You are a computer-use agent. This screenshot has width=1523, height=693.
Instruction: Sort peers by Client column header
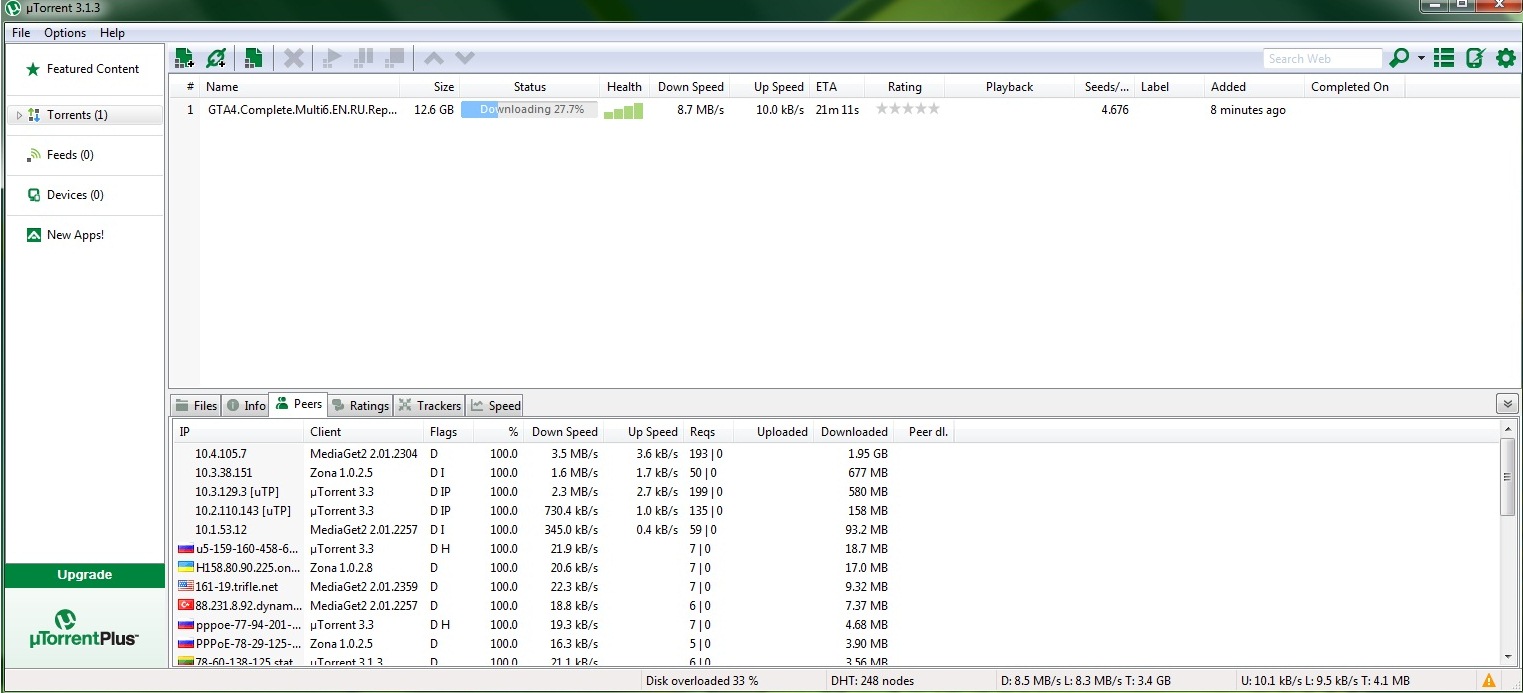click(x=364, y=432)
